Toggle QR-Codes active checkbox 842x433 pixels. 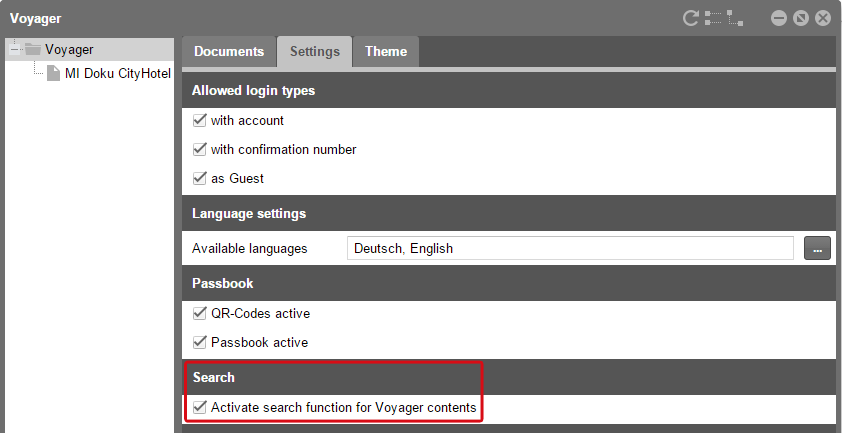click(x=199, y=313)
